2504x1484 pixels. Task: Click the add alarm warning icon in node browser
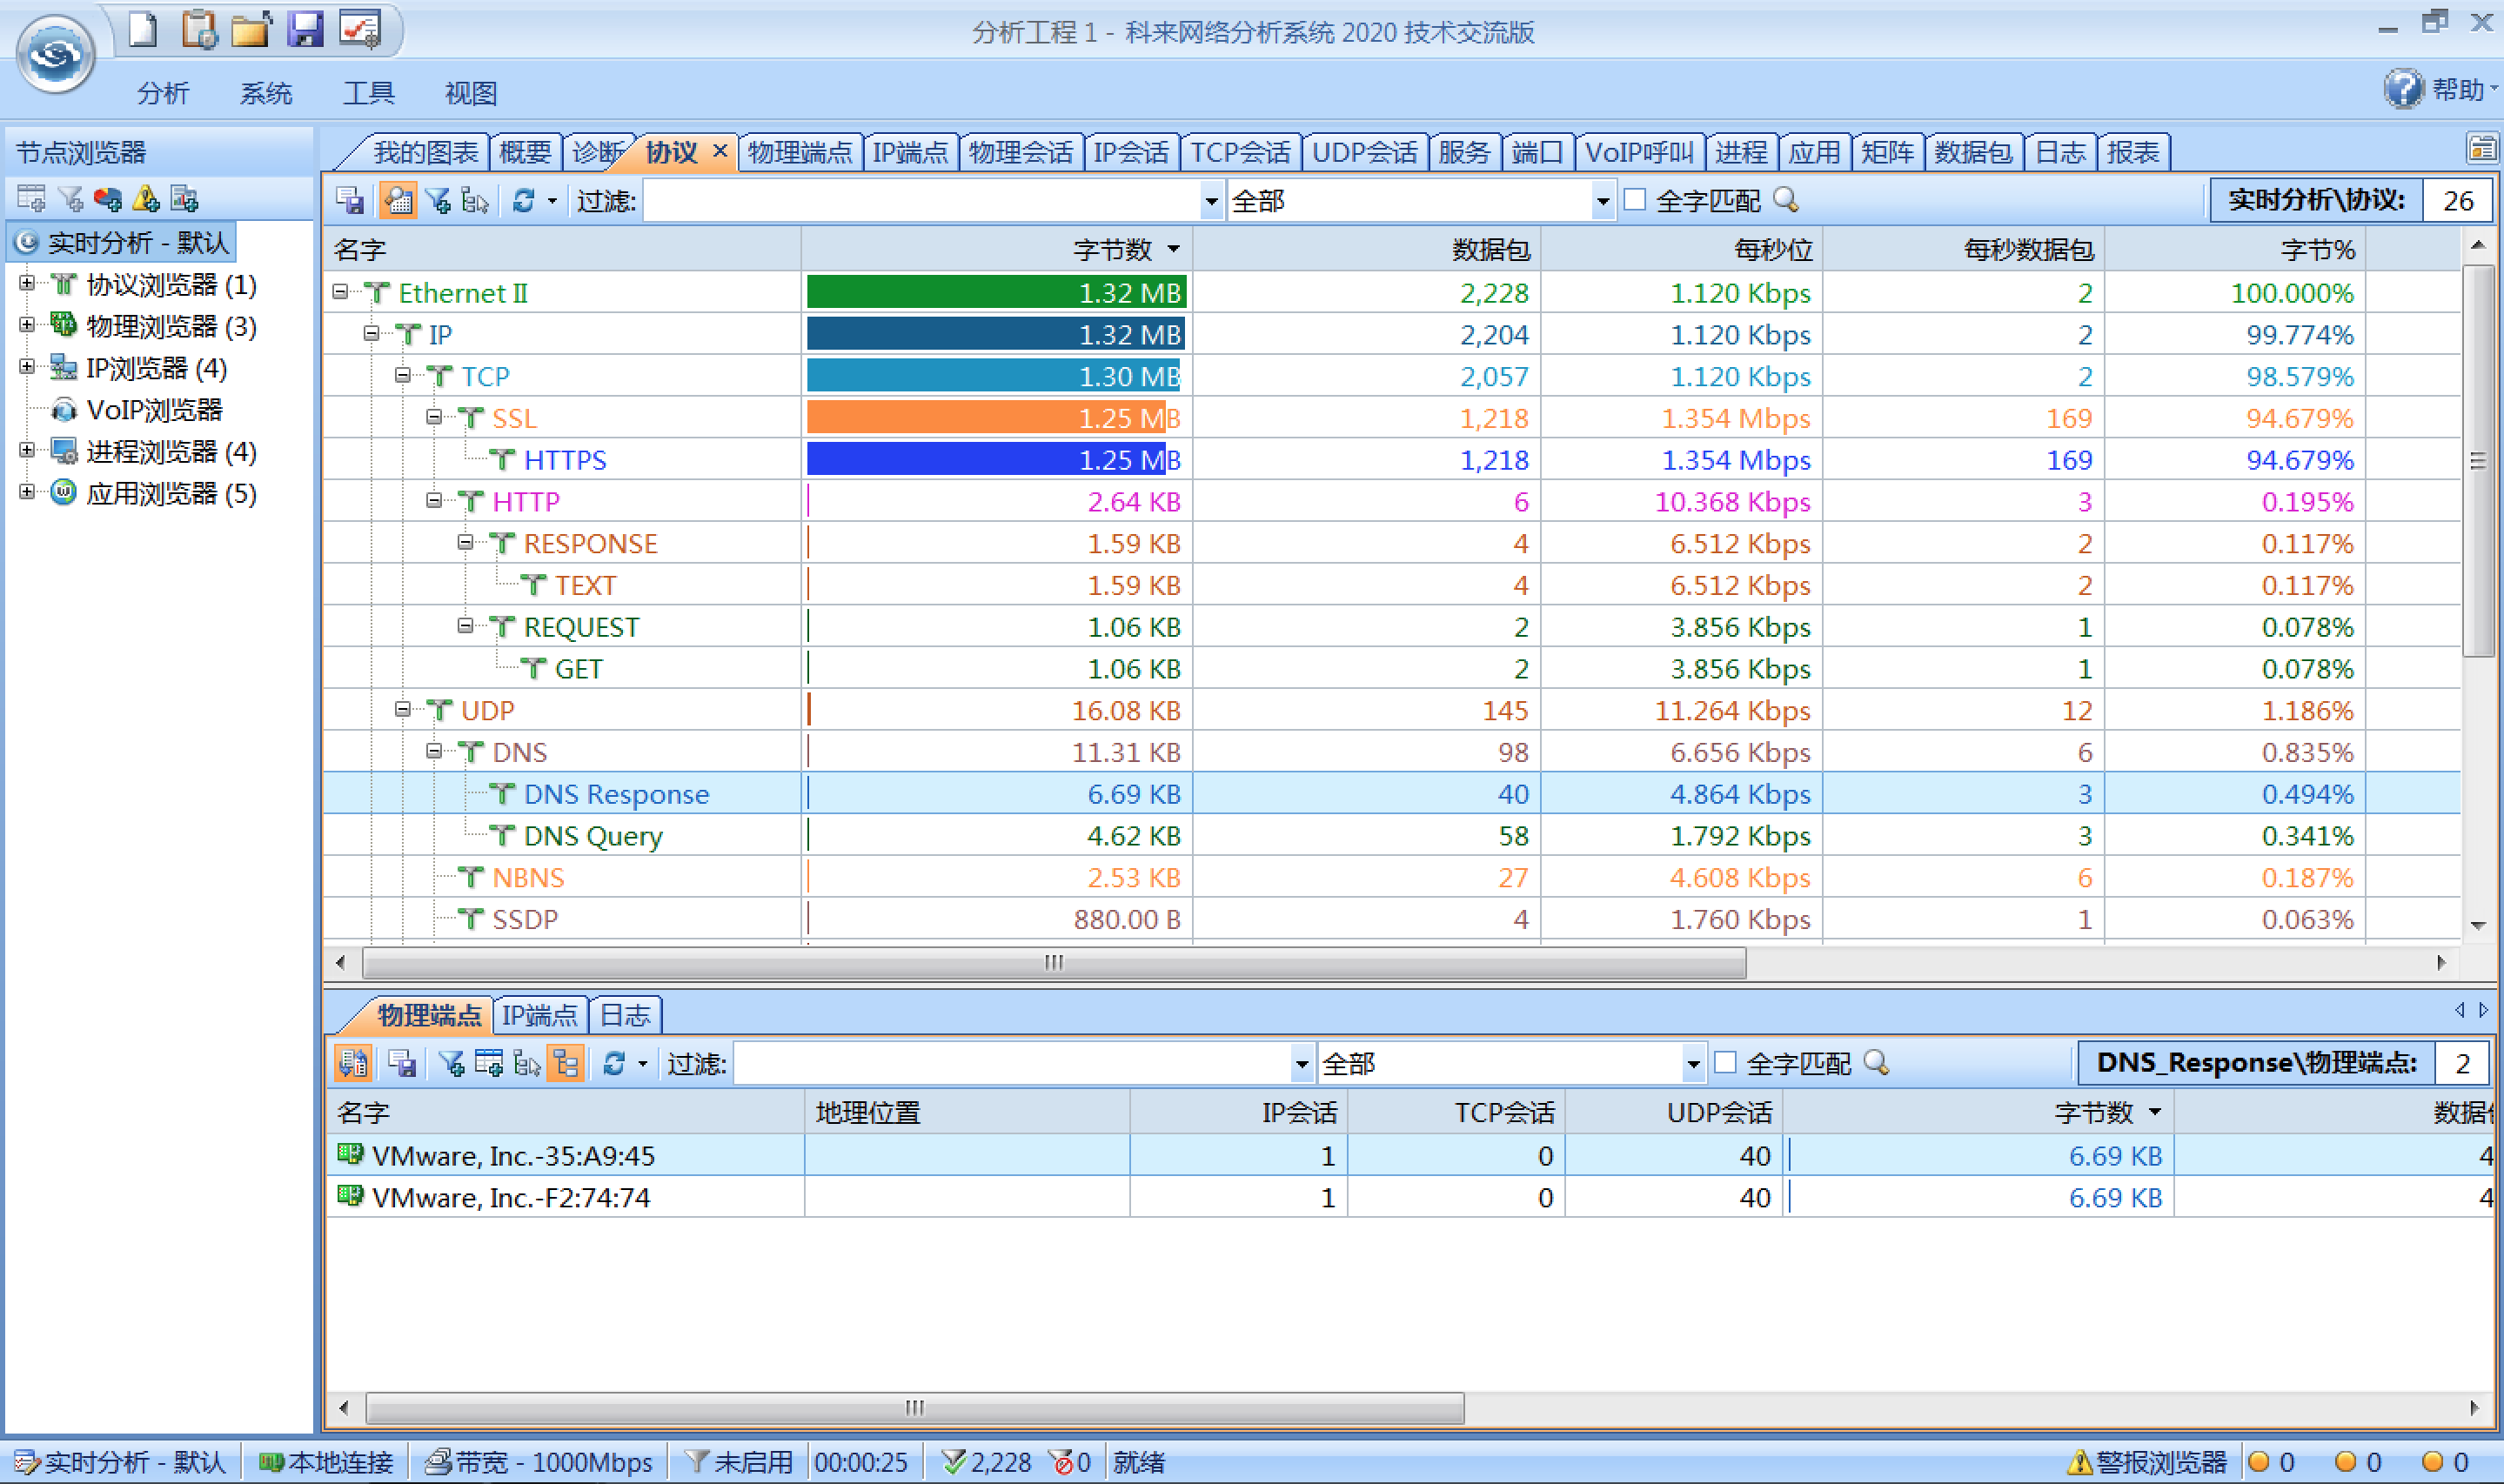pos(146,199)
